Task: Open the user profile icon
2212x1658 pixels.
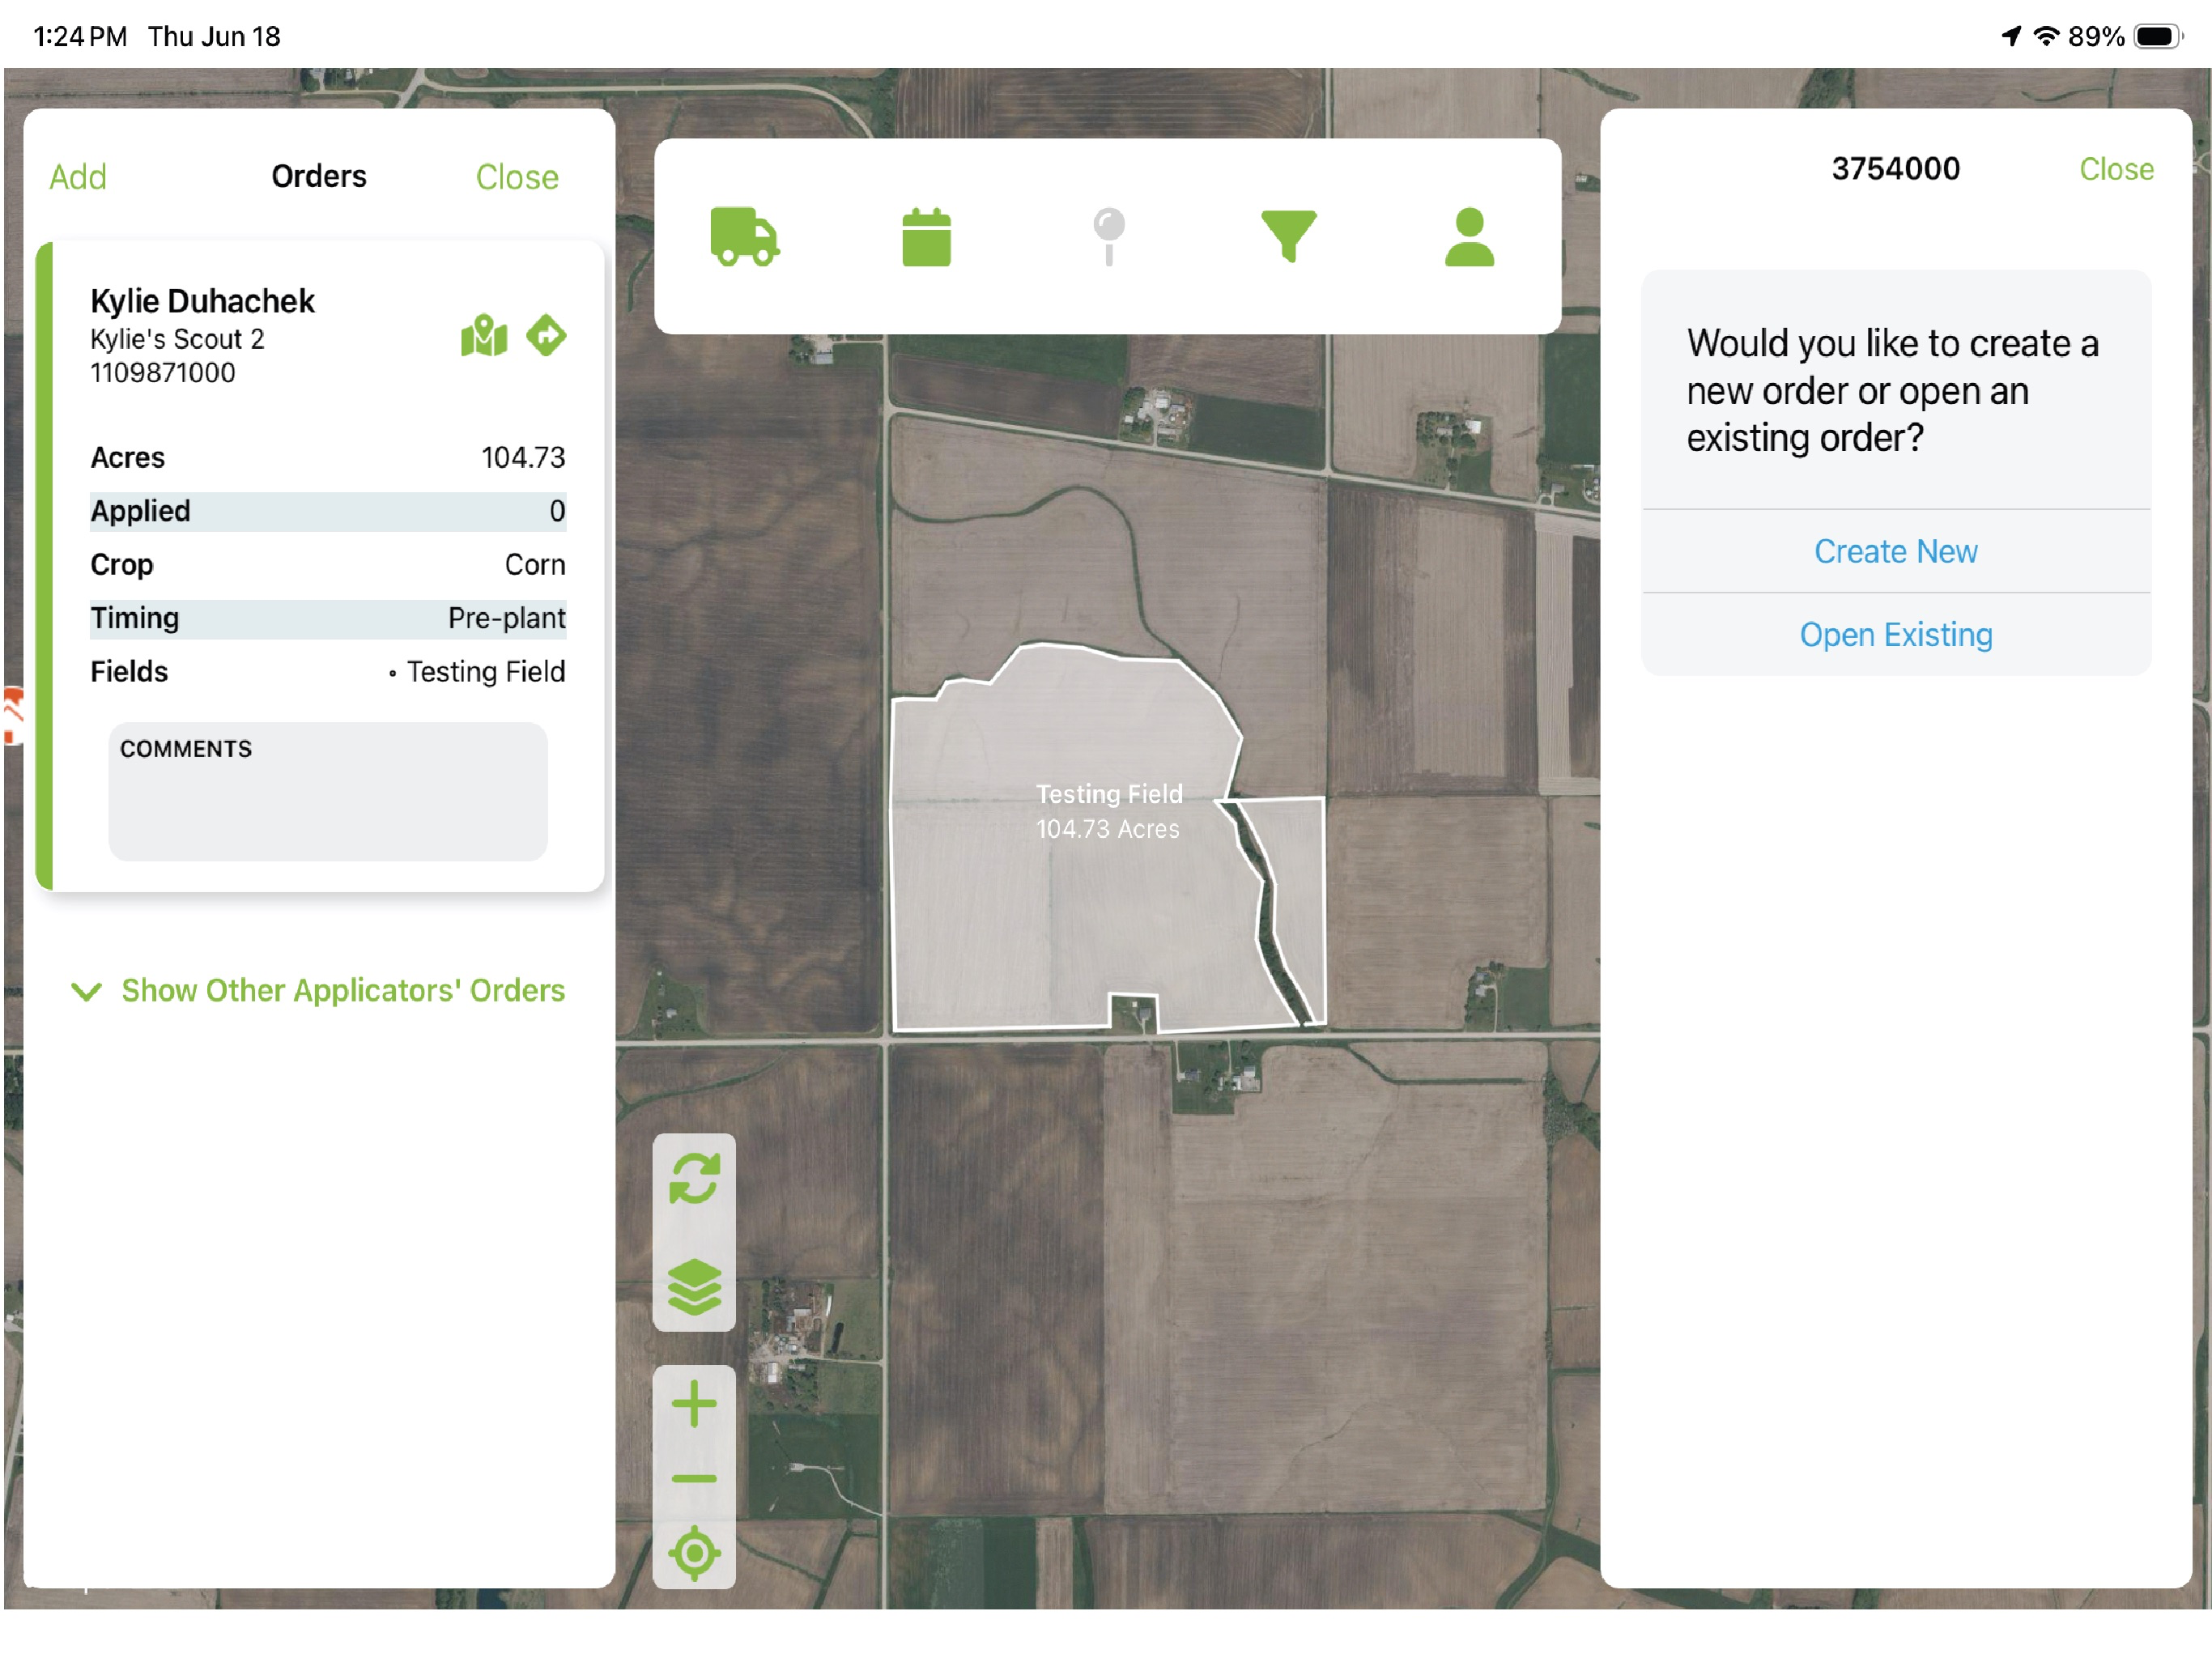Action: [x=1469, y=237]
